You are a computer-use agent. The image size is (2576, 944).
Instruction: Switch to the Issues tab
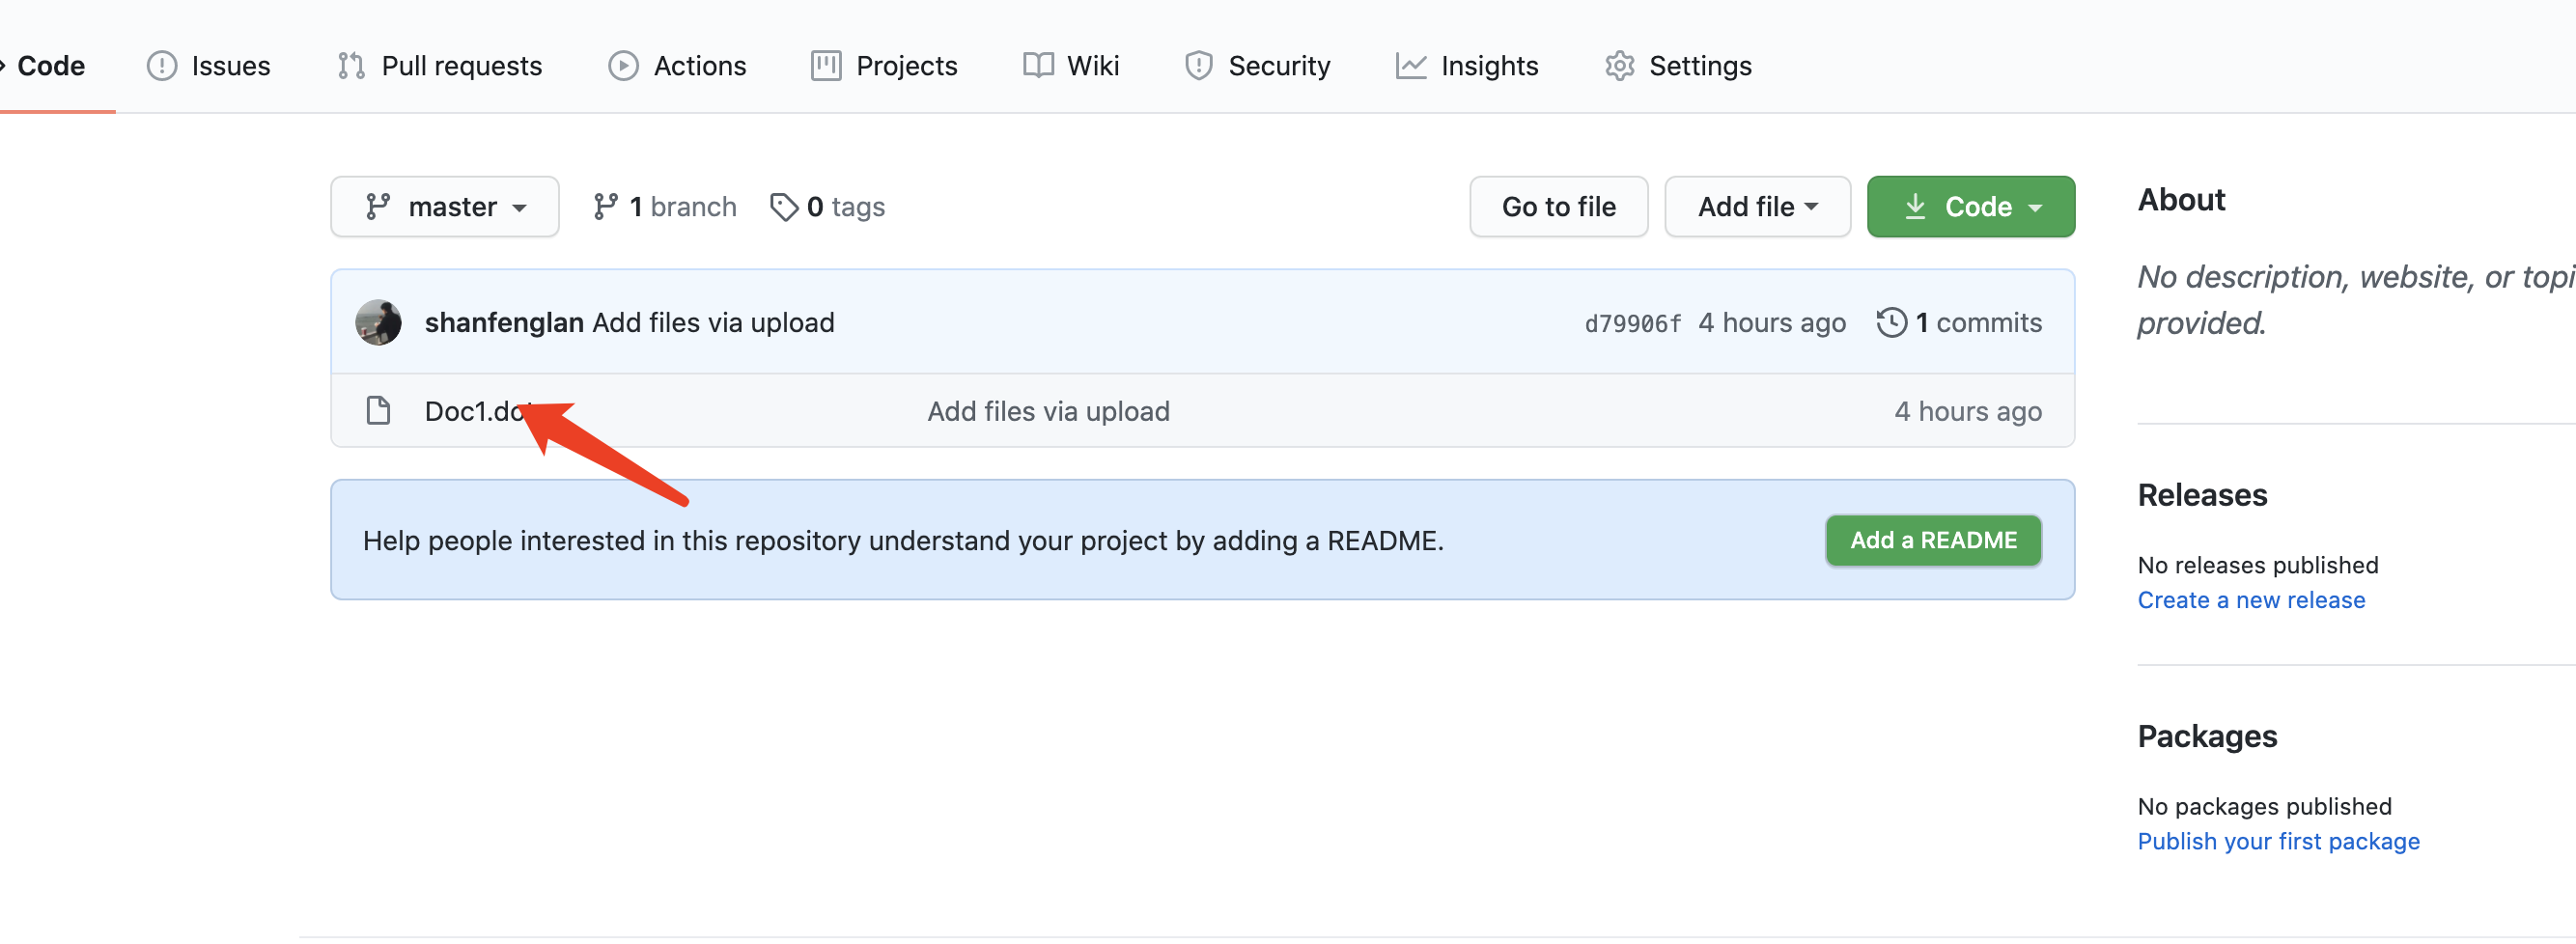tap(210, 66)
